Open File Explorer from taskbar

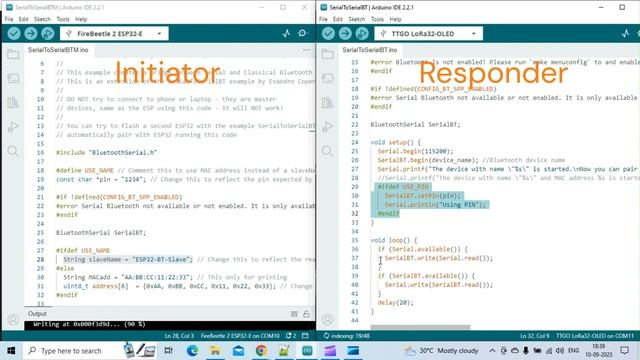point(215,351)
